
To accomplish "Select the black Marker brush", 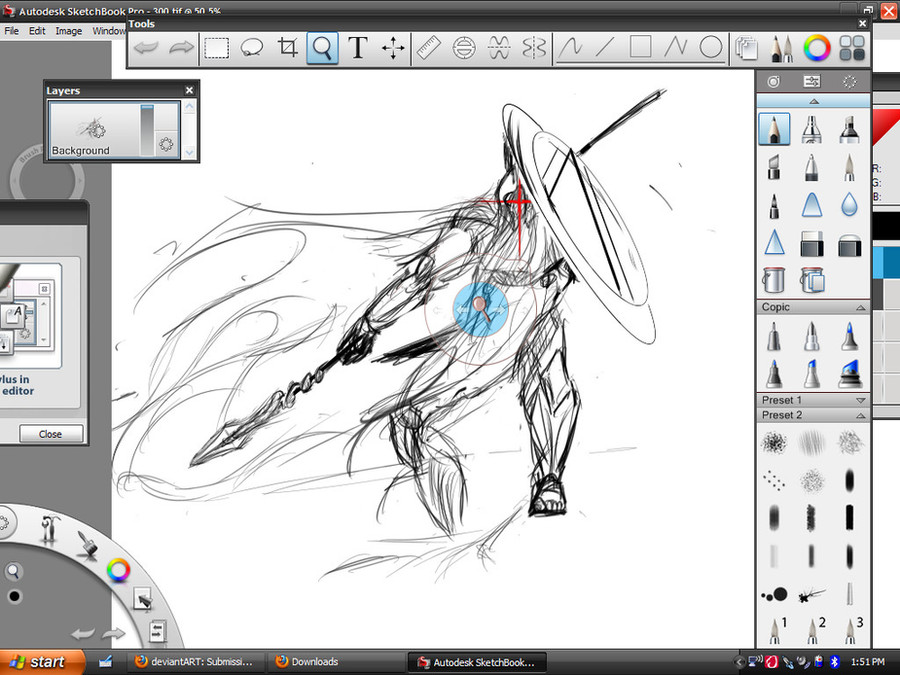I will tap(849, 129).
